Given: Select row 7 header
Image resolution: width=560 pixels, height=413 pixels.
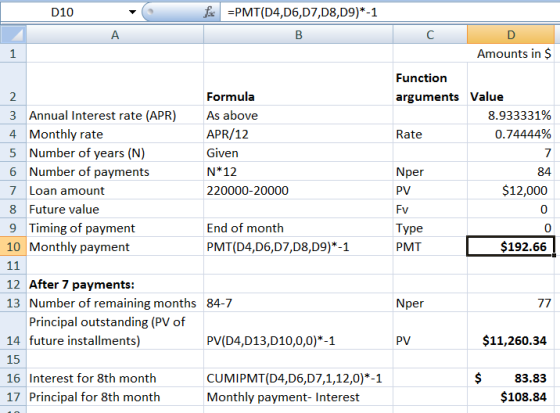Looking at the screenshot, I should pyautogui.click(x=13, y=190).
